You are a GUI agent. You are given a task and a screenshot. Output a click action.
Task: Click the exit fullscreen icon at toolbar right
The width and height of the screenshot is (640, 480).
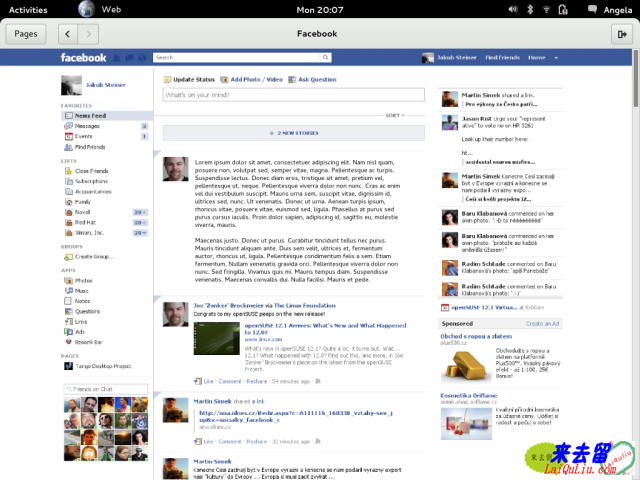[x=622, y=34]
